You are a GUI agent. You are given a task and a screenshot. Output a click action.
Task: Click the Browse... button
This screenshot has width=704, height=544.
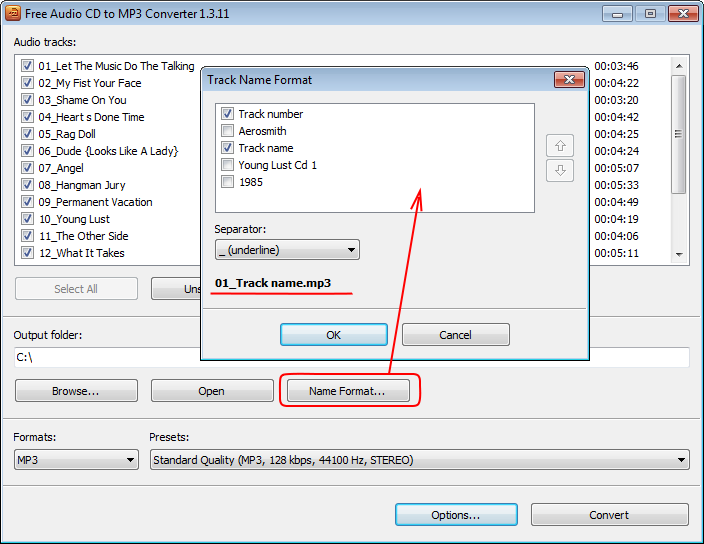coord(76,391)
